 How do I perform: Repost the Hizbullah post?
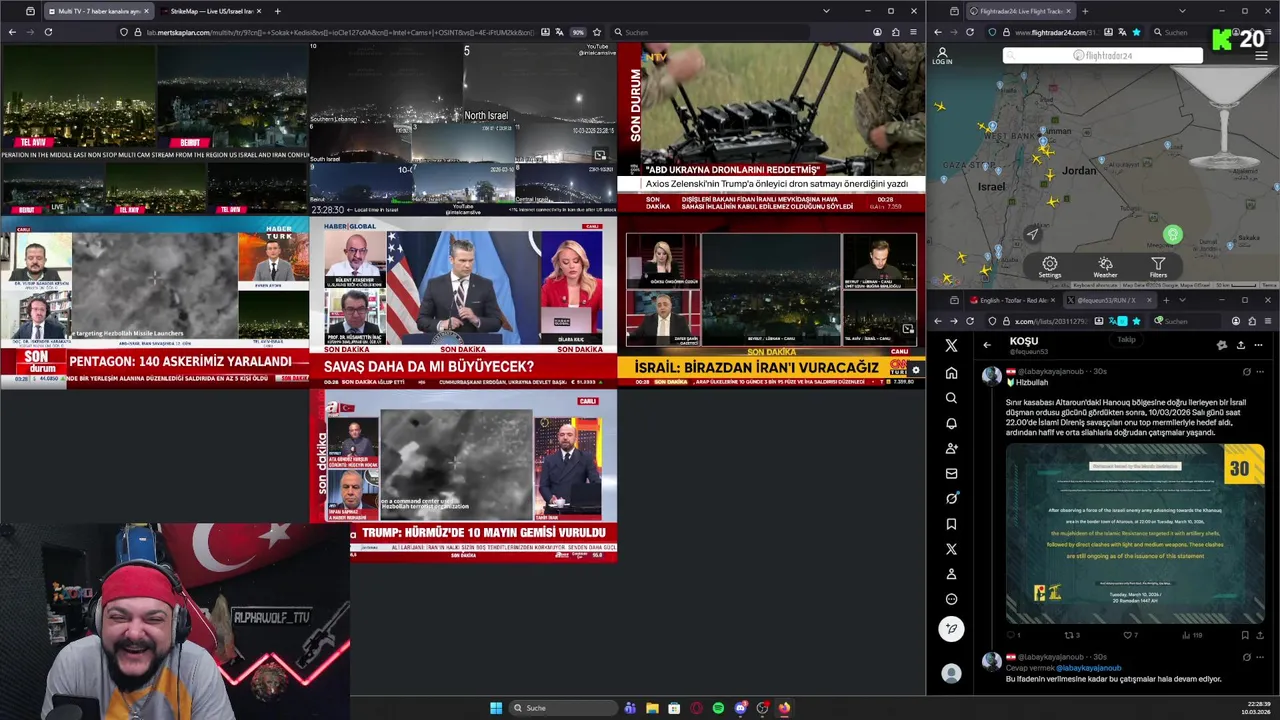1070,635
